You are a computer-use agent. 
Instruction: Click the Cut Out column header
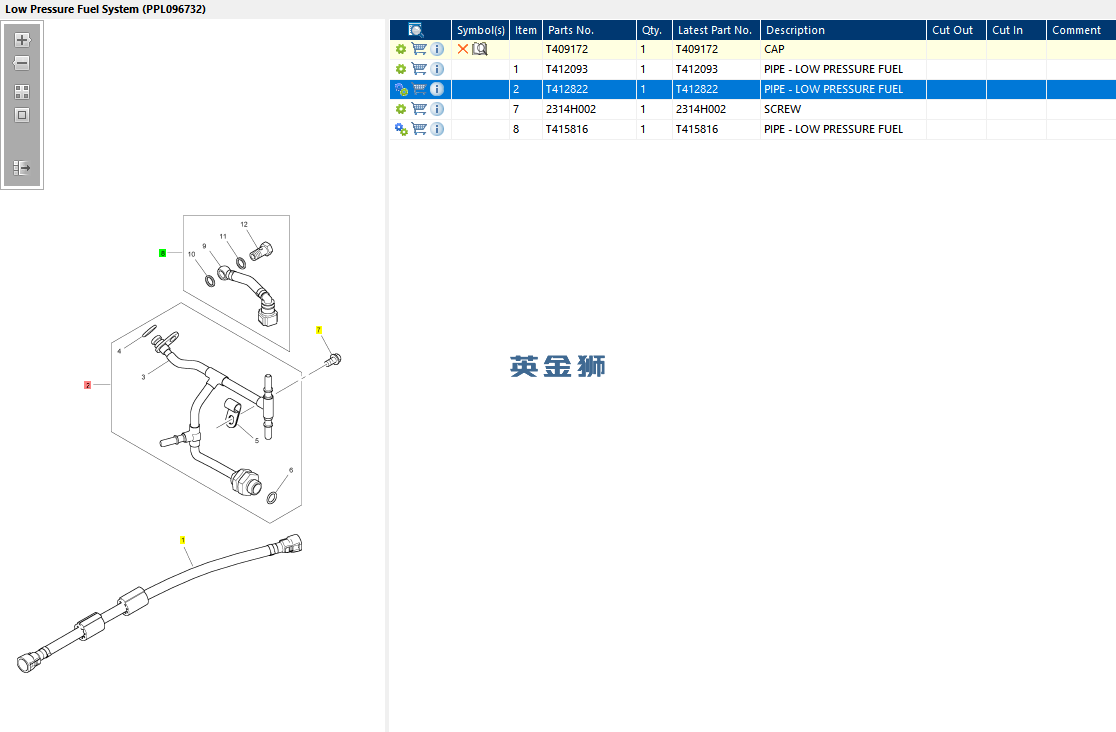(957, 30)
